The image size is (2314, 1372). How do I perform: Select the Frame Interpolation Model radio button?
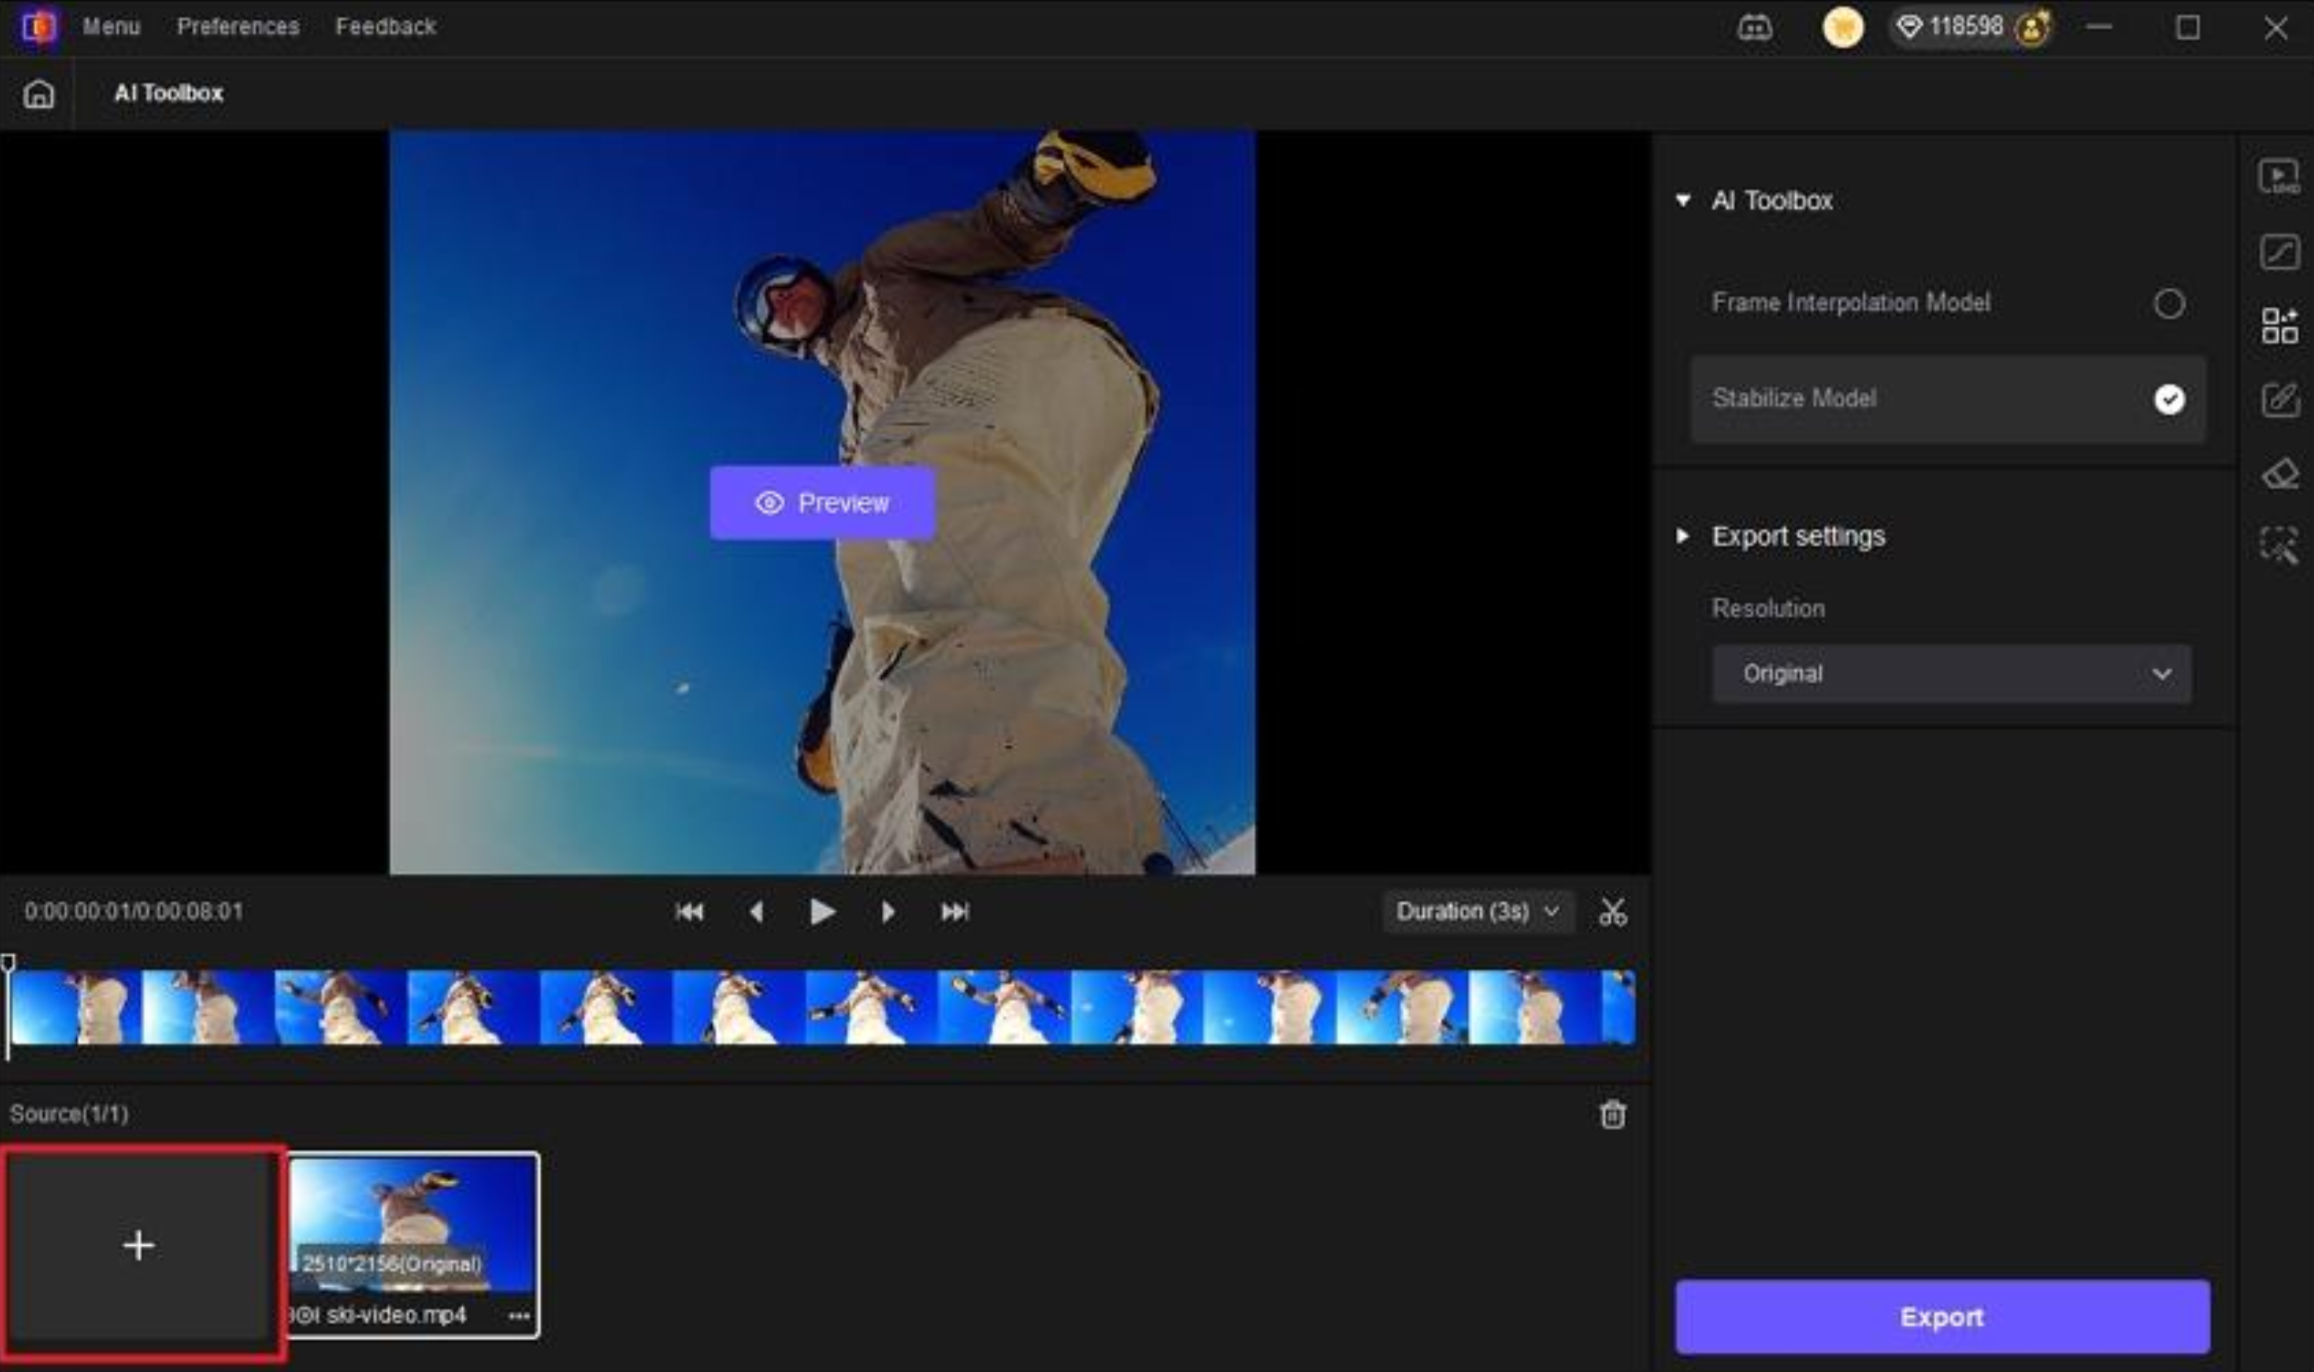coord(2168,304)
